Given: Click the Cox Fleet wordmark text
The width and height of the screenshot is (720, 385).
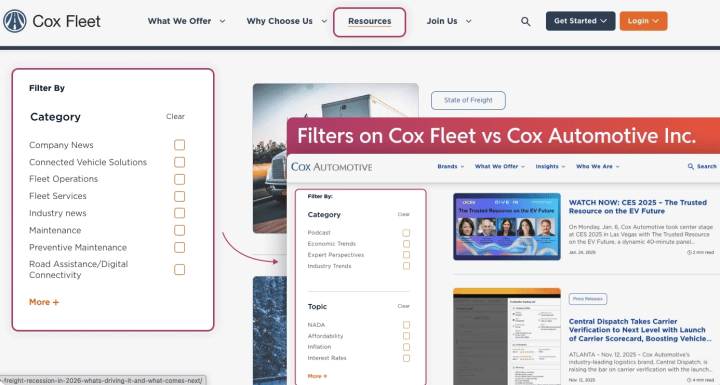Looking at the screenshot, I should coord(67,21).
